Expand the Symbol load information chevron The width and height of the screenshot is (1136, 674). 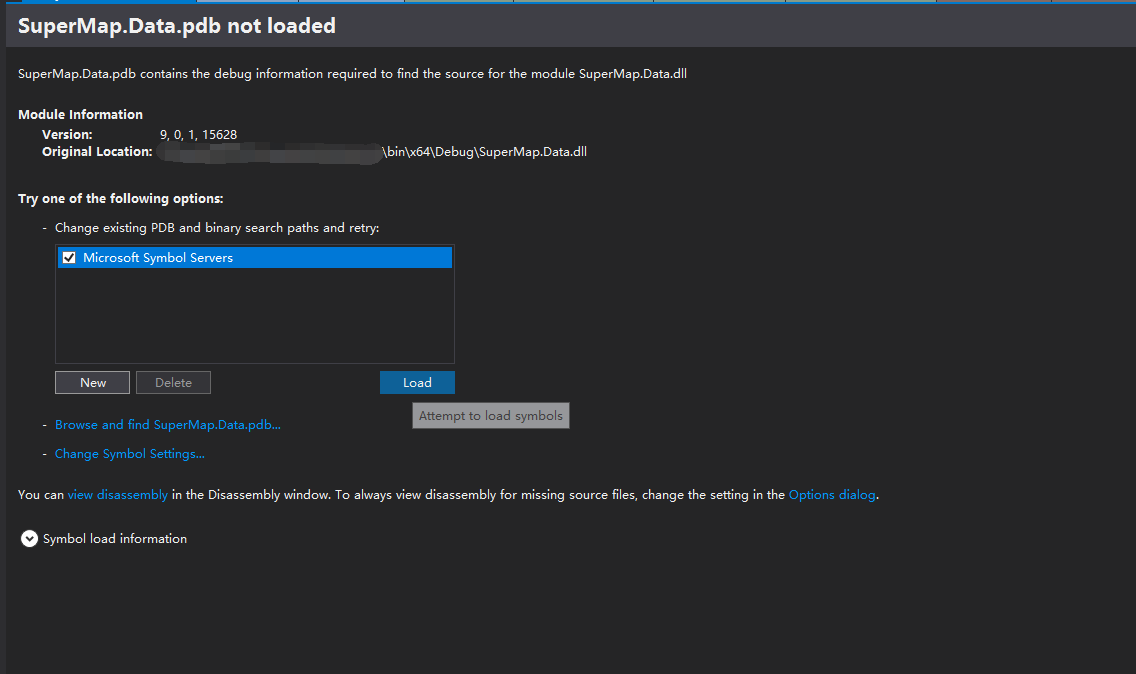click(29, 538)
